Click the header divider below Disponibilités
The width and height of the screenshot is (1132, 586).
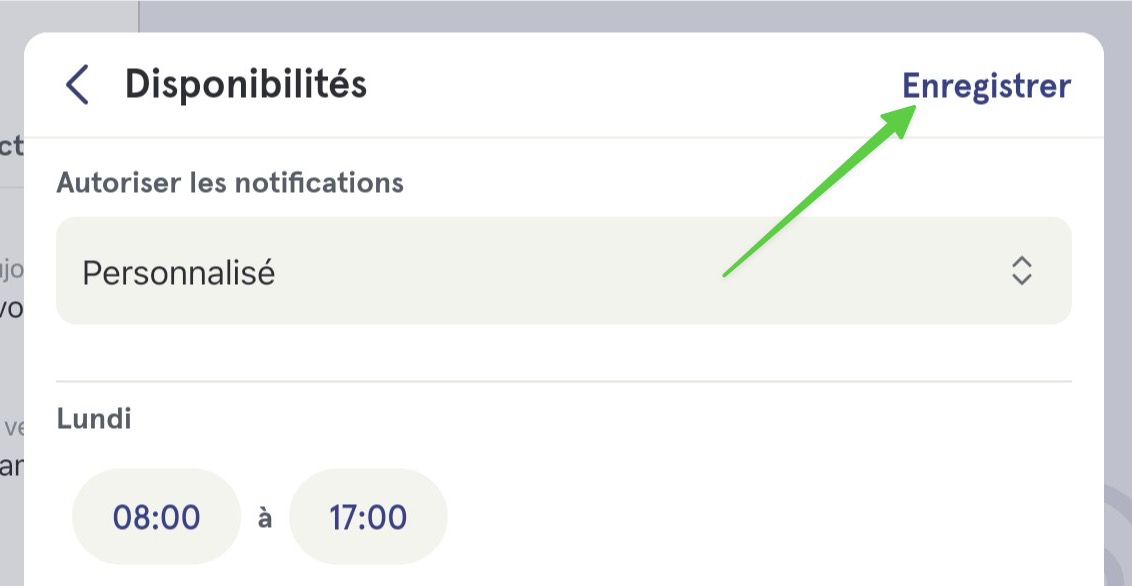tap(564, 137)
